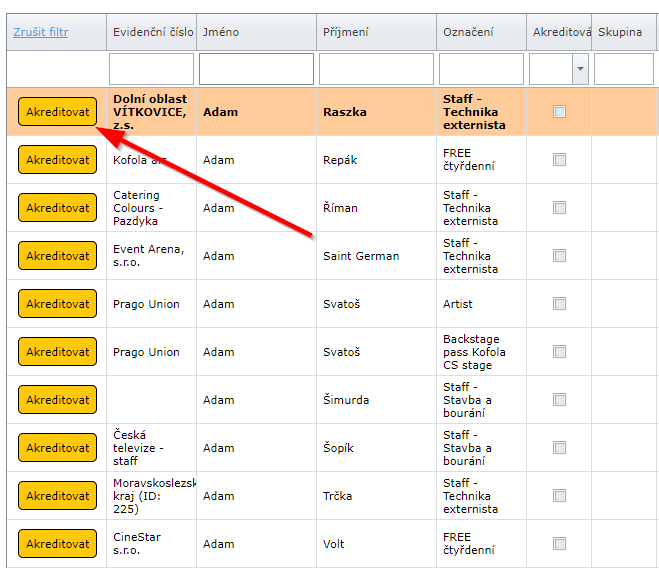Tick Akreditován checkbox for Adam Raszka
The image size is (659, 568).
[x=559, y=112]
